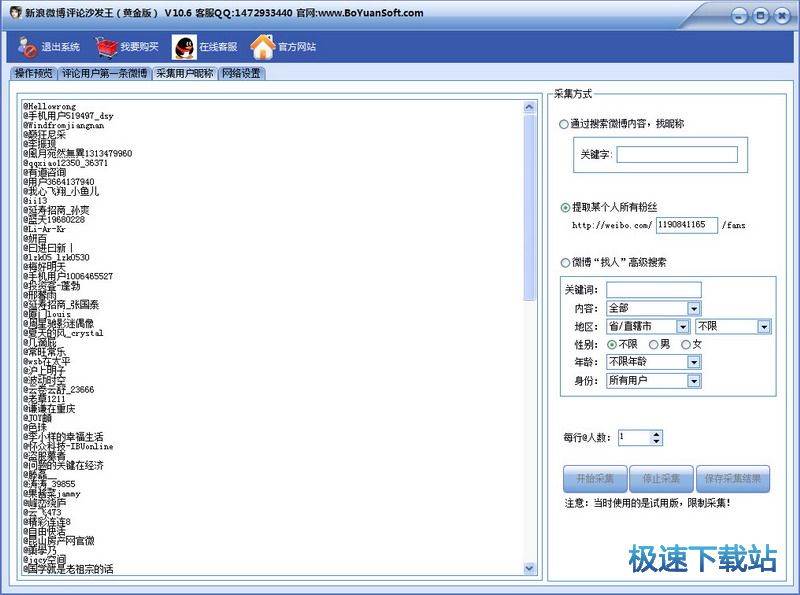Click the list scrollbar down arrow

click(x=530, y=568)
